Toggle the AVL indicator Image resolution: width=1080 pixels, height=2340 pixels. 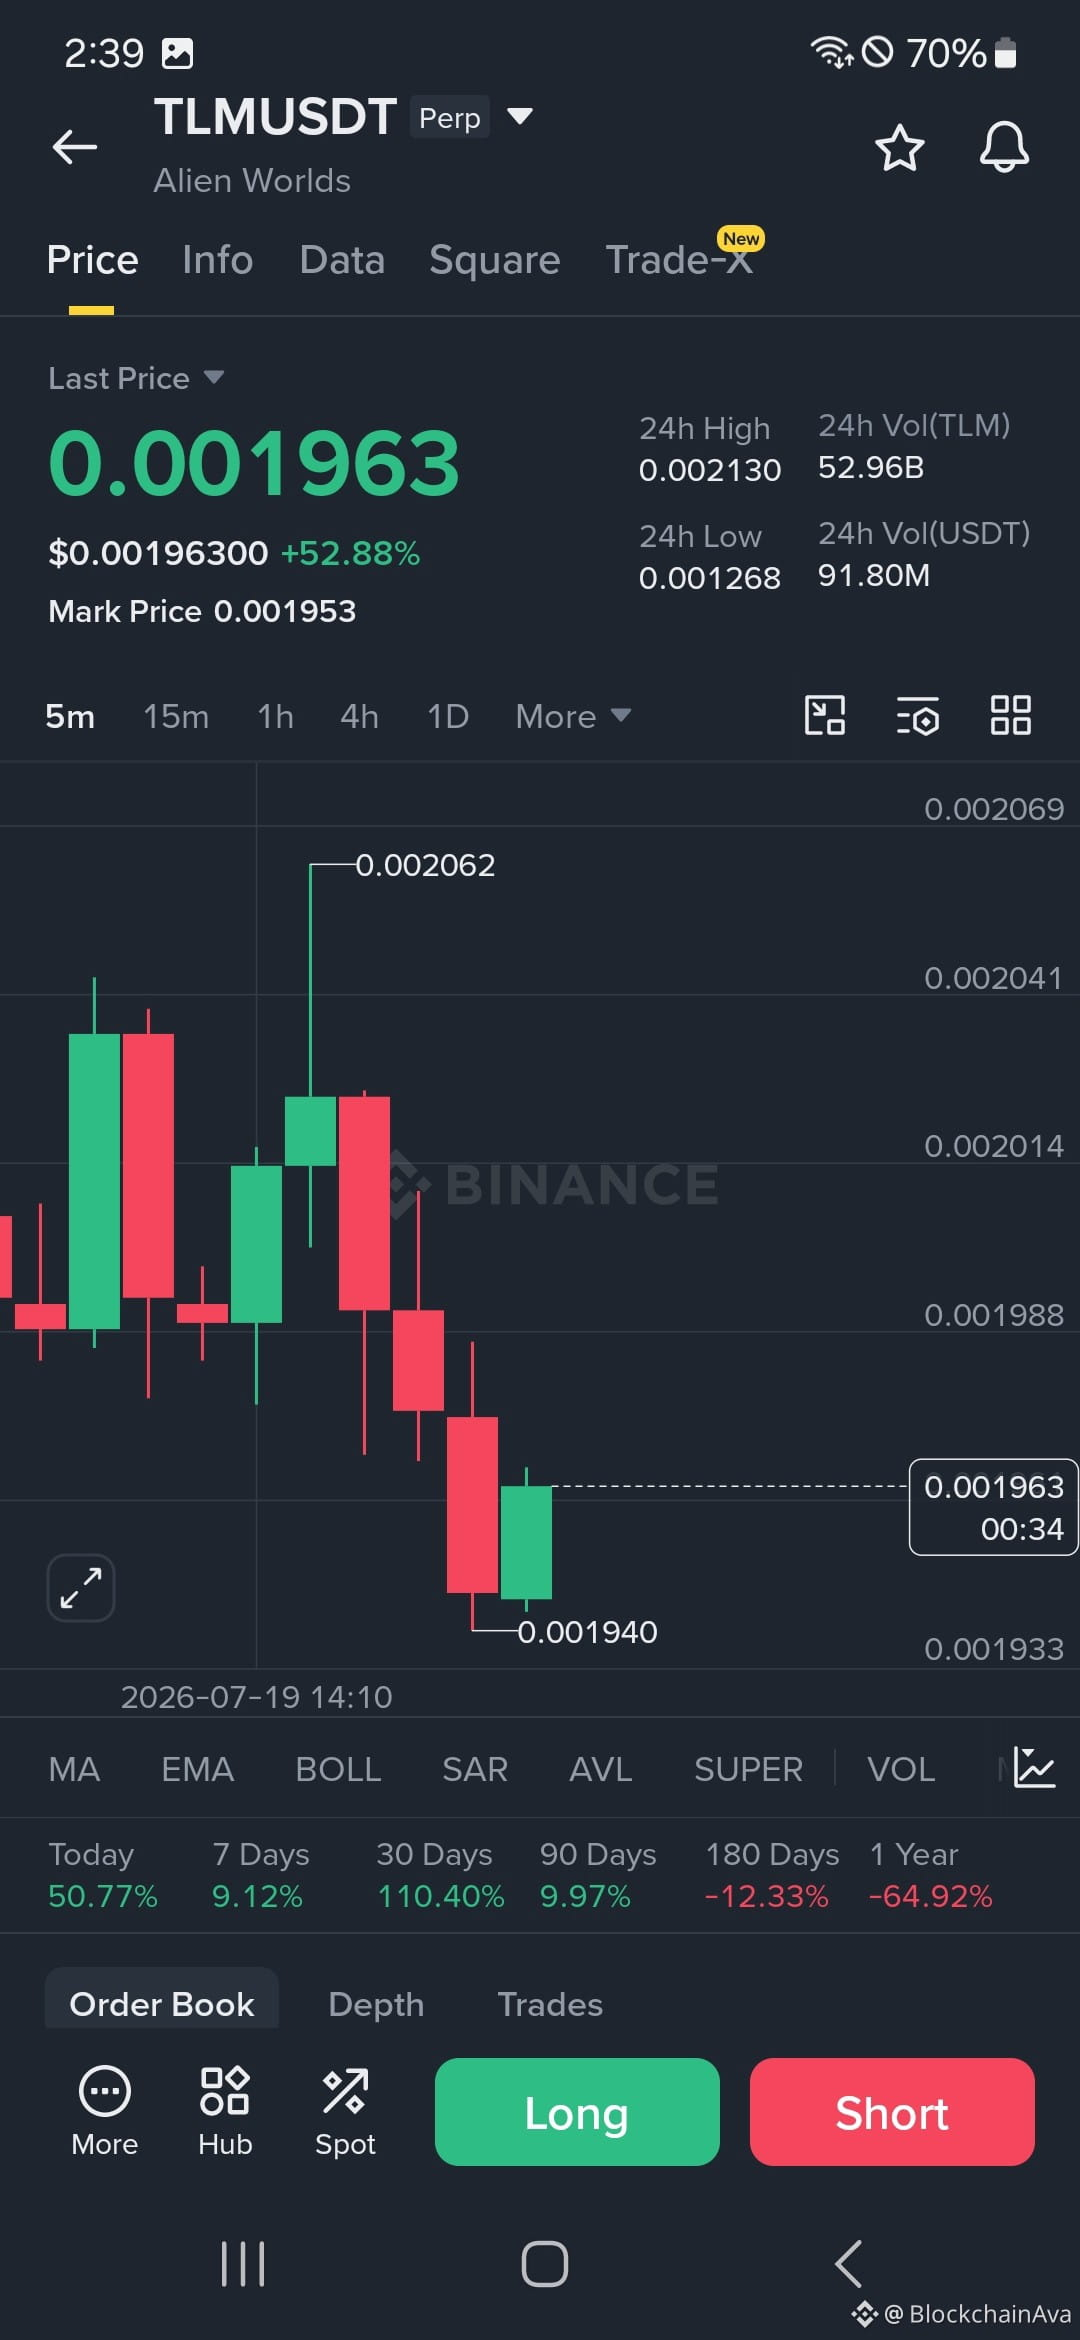[x=600, y=1769]
